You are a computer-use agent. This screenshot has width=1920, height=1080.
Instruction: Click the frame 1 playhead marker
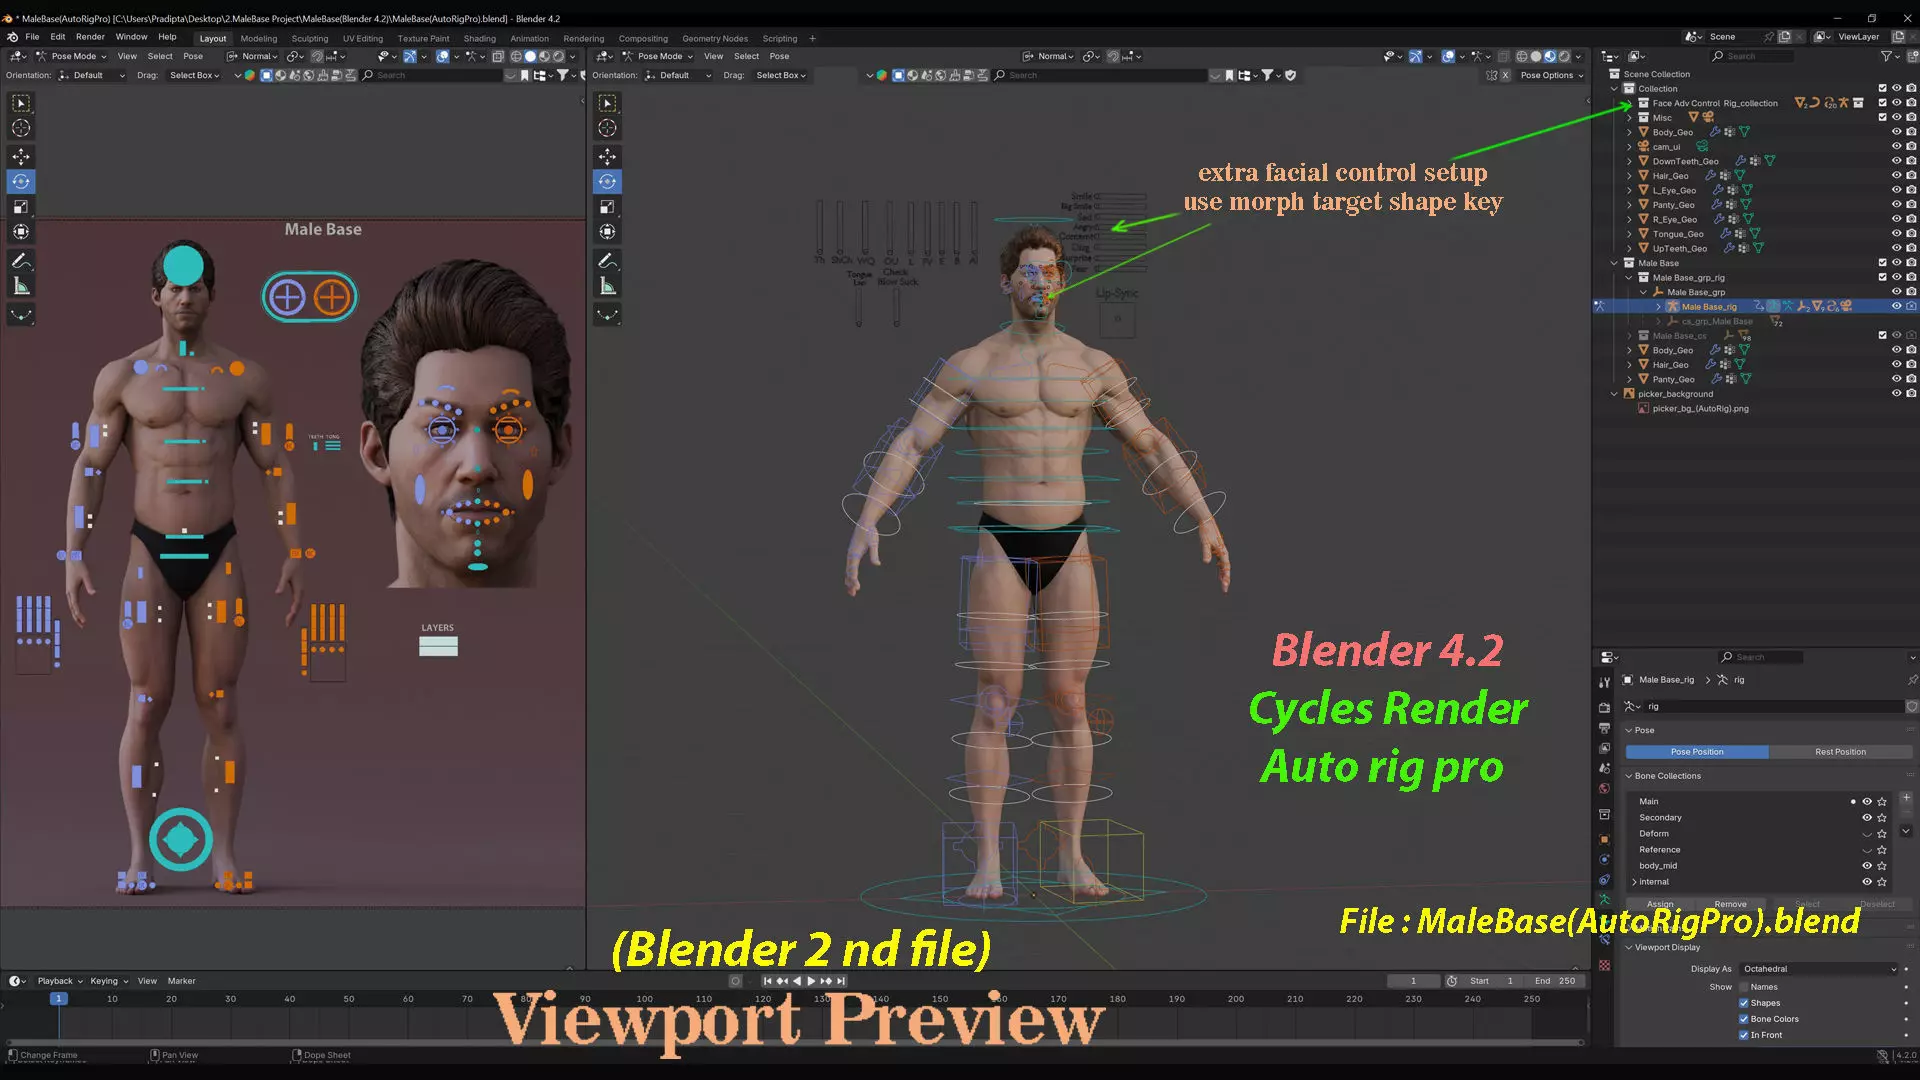point(59,999)
